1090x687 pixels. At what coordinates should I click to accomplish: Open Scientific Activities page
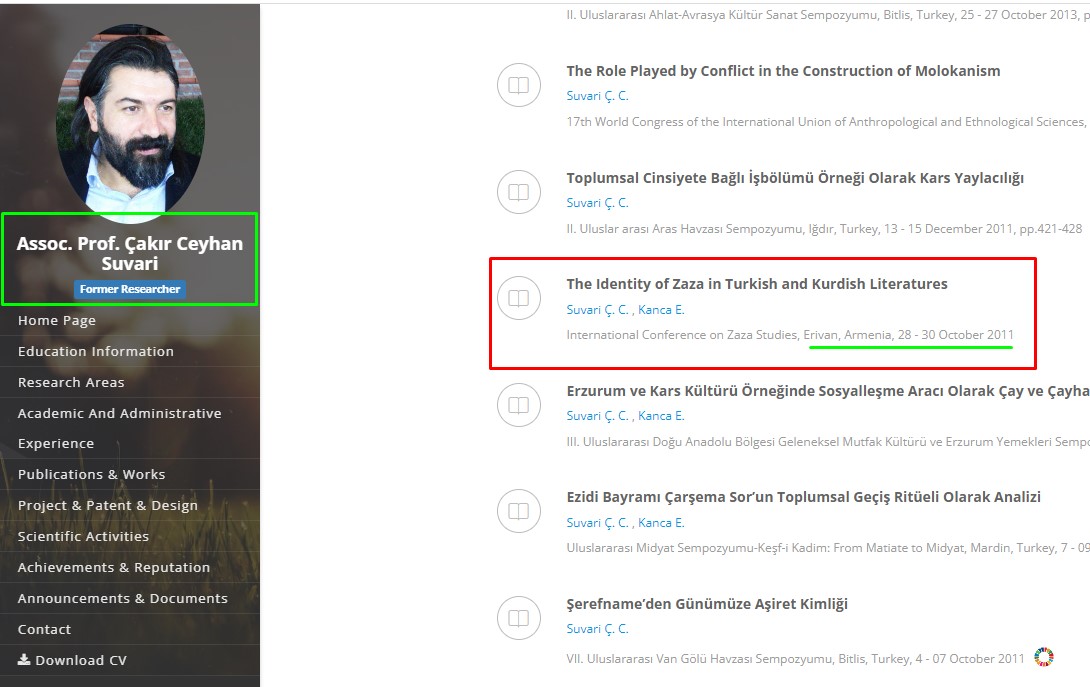coord(83,536)
